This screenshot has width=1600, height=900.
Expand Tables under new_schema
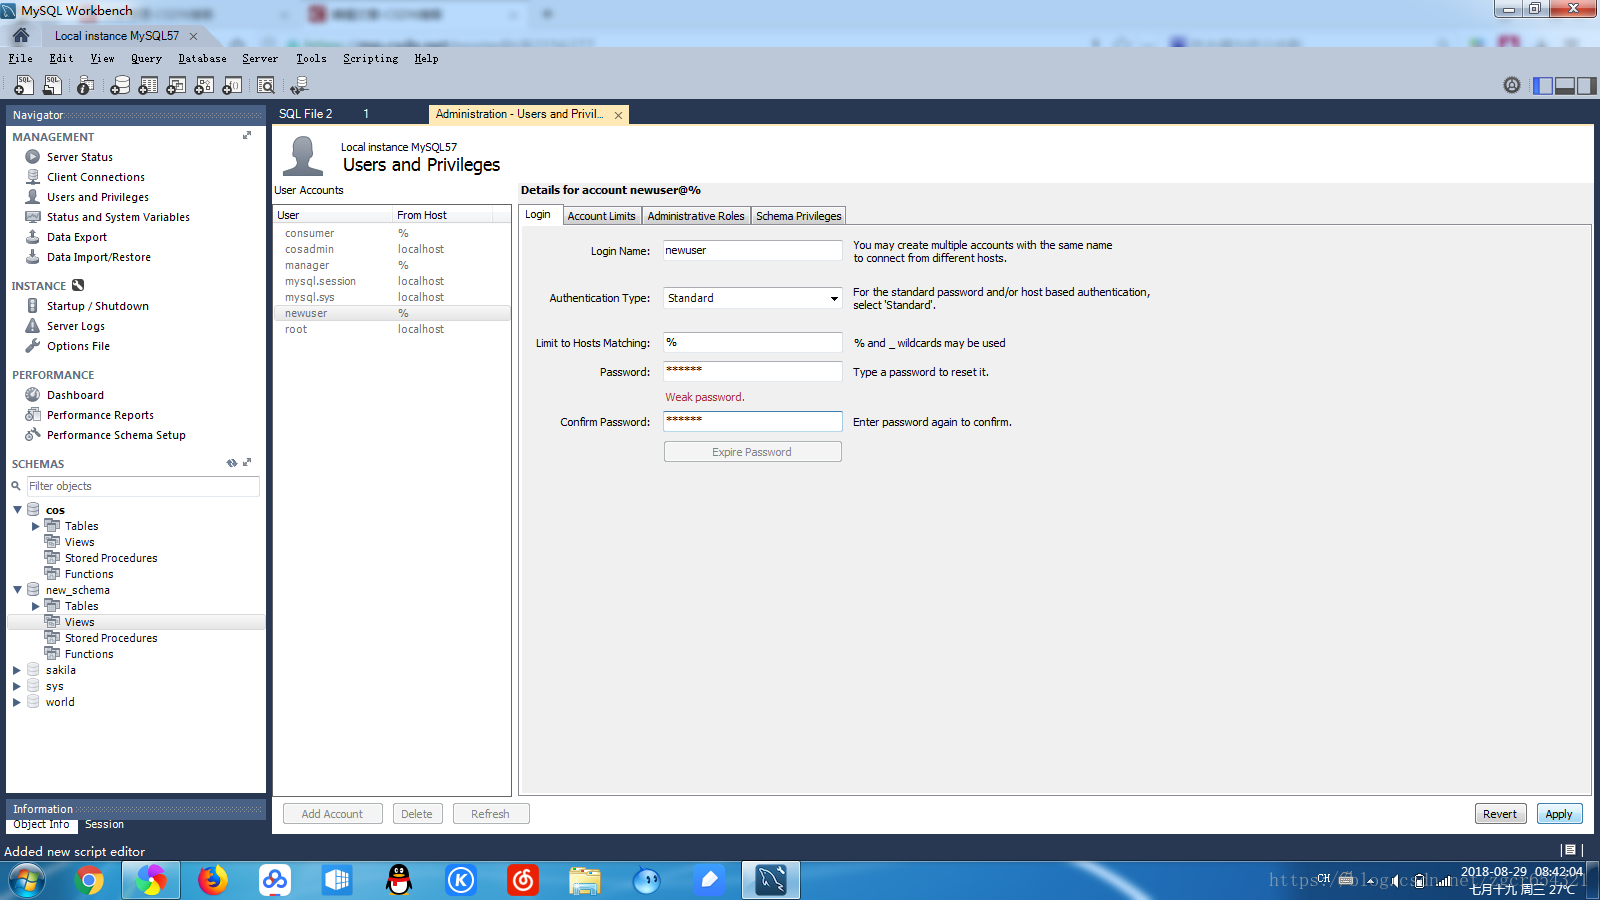click(36, 606)
